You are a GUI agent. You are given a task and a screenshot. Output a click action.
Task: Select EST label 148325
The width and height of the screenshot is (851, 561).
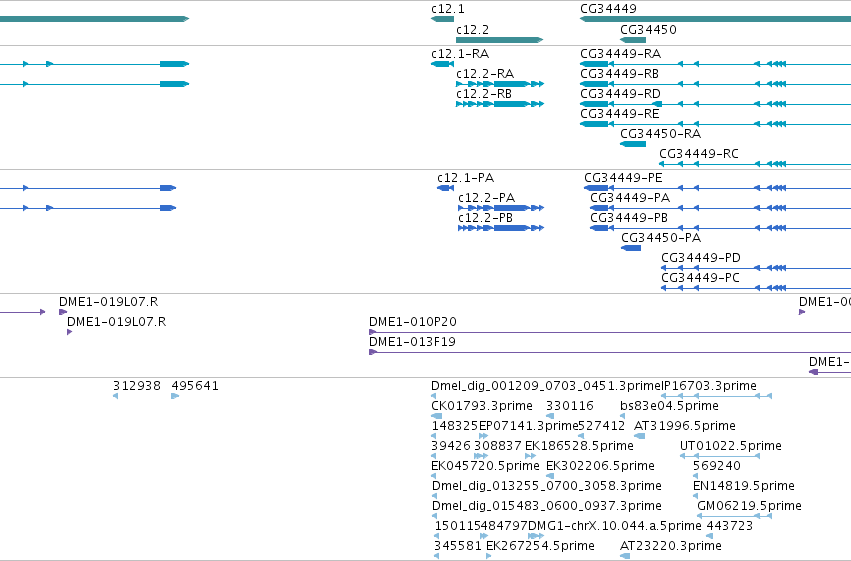pos(455,426)
